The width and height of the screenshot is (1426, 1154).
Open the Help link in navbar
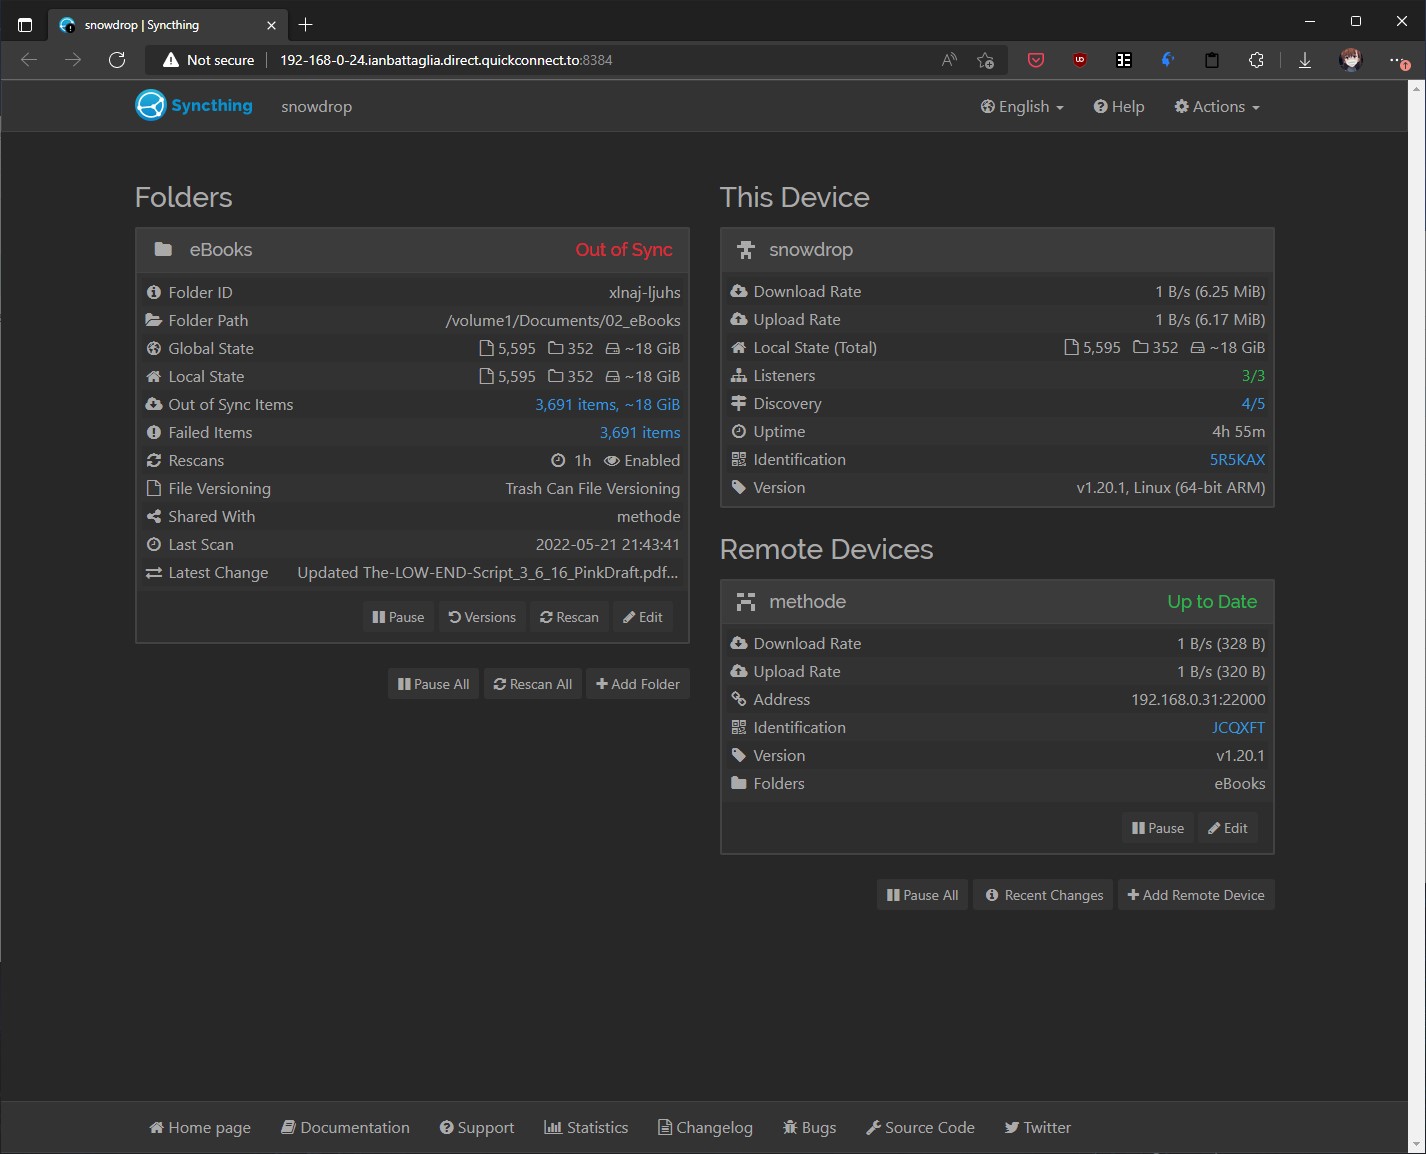[1119, 106]
